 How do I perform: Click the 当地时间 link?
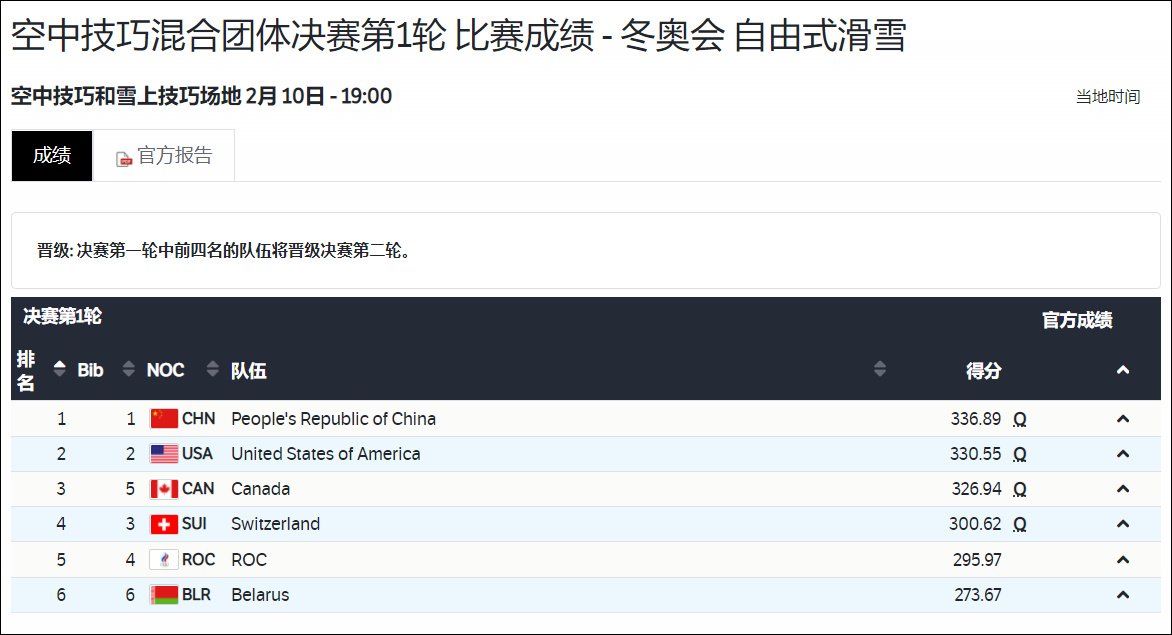click(x=1108, y=97)
